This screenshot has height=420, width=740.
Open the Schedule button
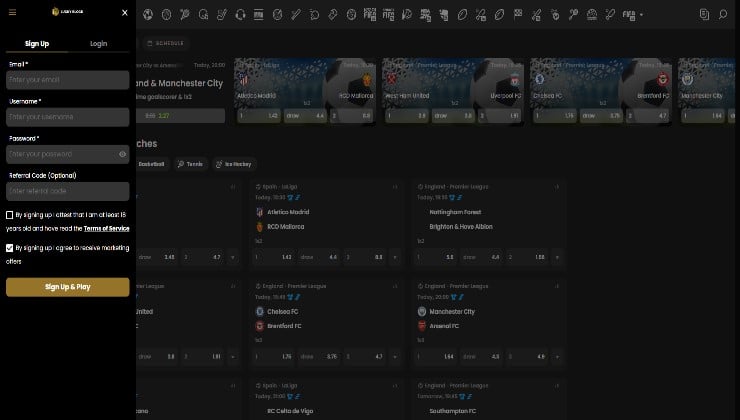tap(166, 43)
